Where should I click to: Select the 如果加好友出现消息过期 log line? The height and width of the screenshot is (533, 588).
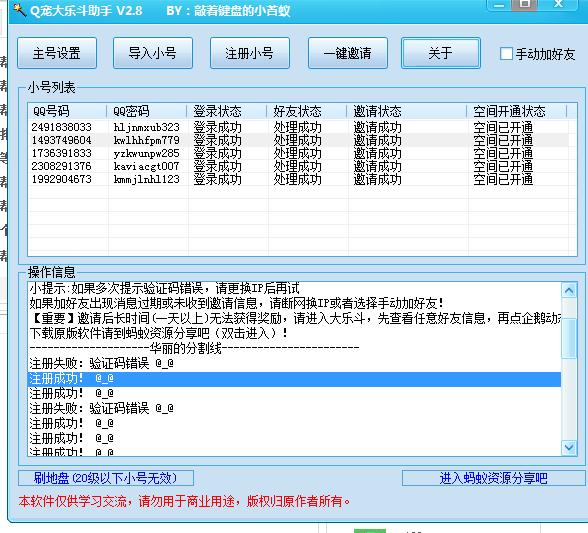[294, 303]
